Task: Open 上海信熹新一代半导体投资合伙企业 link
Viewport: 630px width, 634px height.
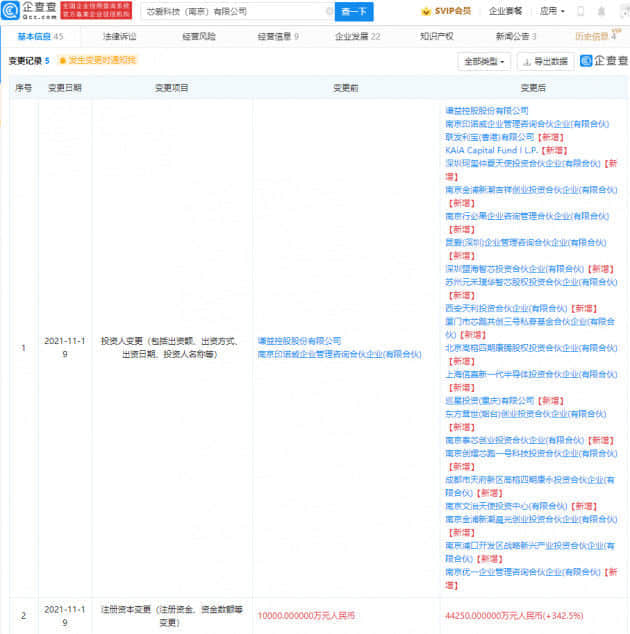Action: (x=531, y=374)
